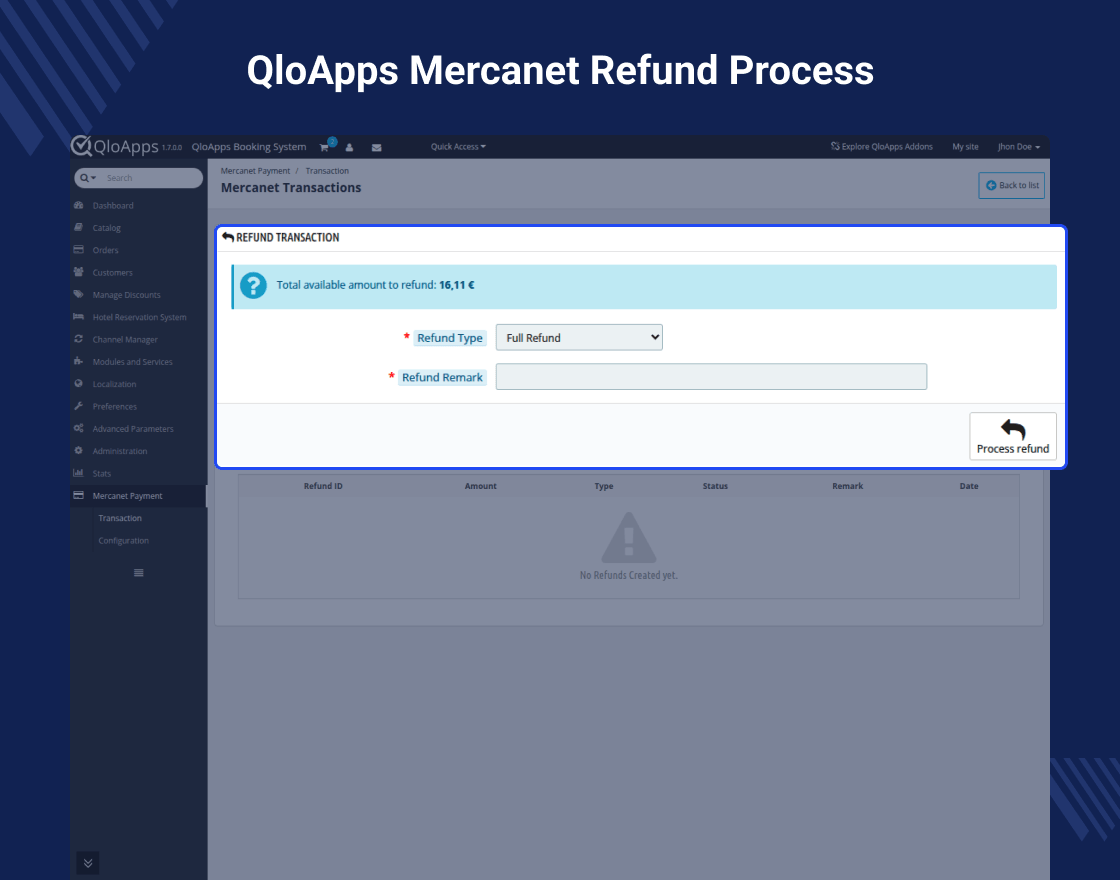The image size is (1120, 880).
Task: Open Transaction submenu item
Action: point(120,518)
